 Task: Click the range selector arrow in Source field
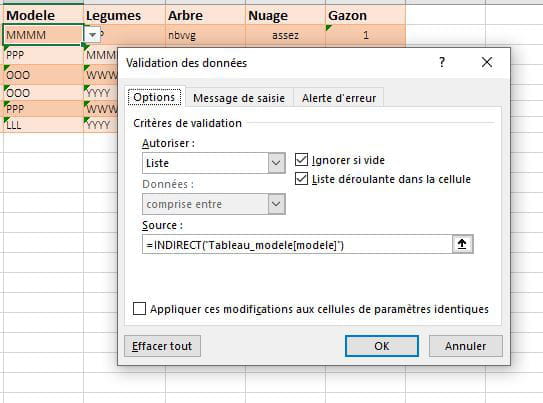click(462, 244)
